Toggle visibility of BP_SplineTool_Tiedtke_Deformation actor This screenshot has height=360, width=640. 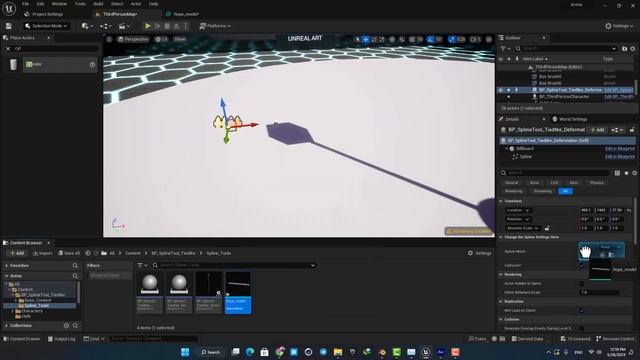click(x=501, y=90)
